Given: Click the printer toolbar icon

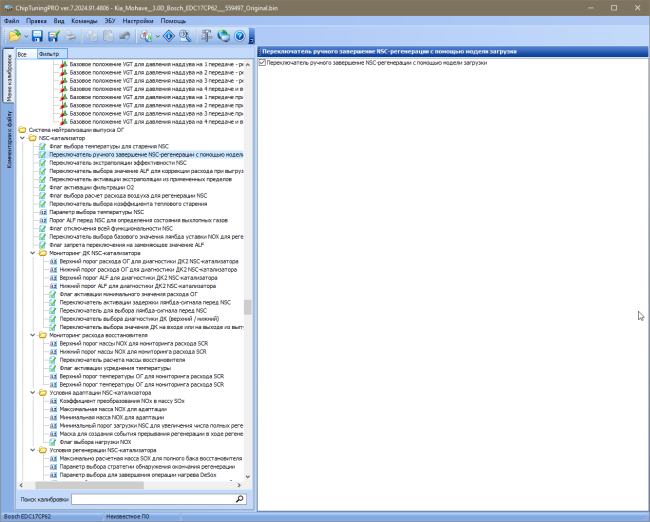Looking at the screenshot, I should (x=70, y=36).
